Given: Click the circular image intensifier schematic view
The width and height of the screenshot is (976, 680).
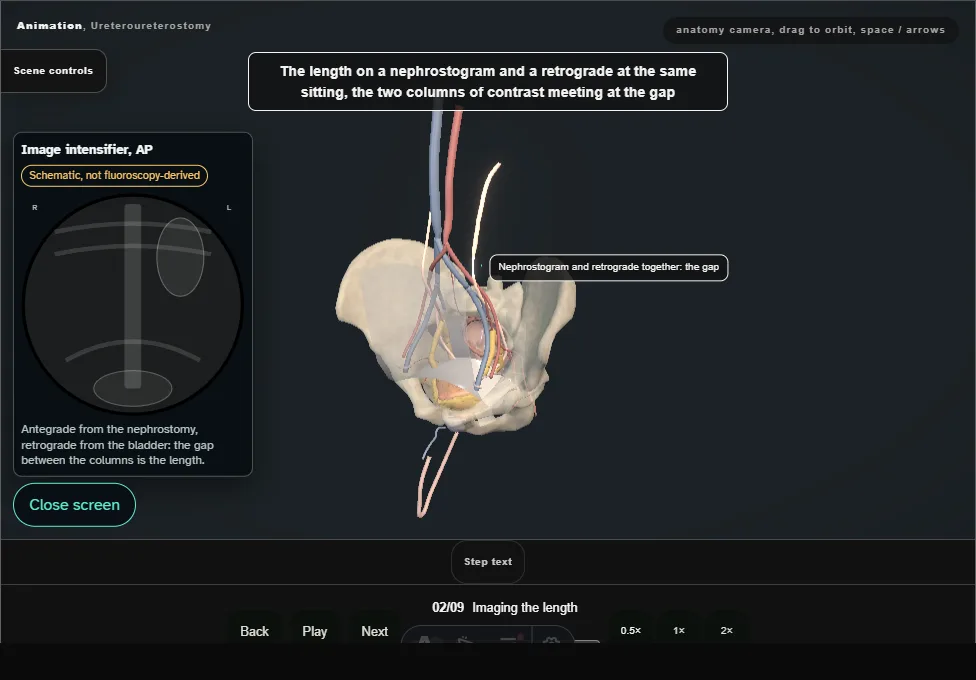Looking at the screenshot, I should (x=133, y=305).
